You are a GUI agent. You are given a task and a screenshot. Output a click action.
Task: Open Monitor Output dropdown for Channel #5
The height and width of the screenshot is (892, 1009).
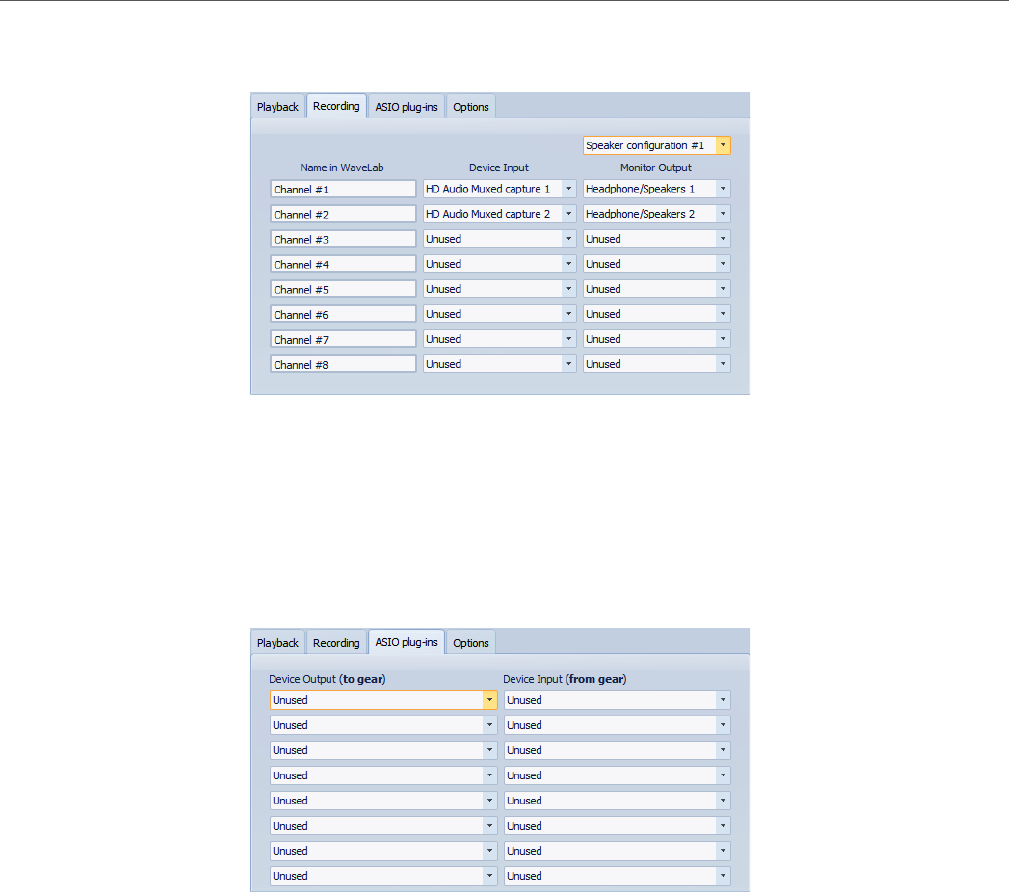656,289
